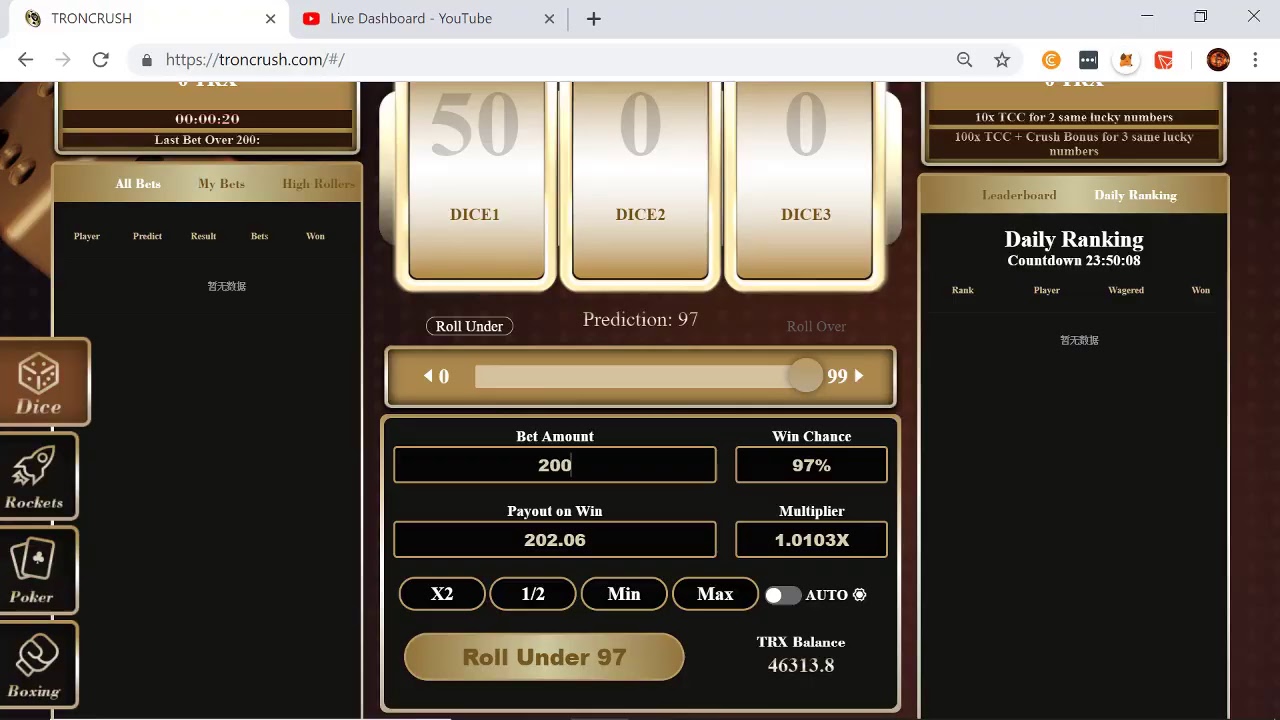Click the Predict column header
Viewport: 1280px width, 720px height.
pos(147,236)
